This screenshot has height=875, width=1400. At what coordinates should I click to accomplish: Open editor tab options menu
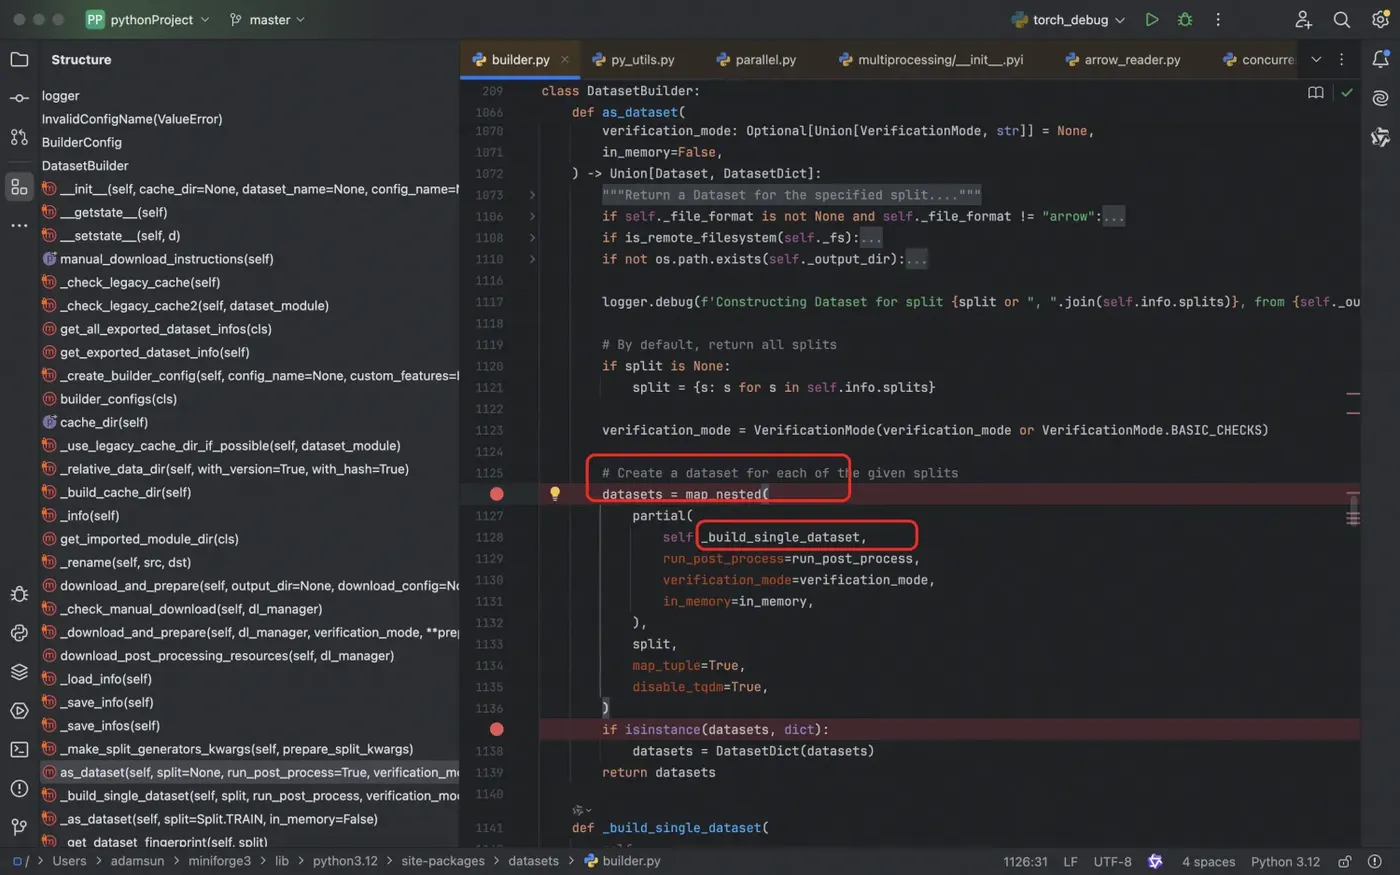[1342, 60]
